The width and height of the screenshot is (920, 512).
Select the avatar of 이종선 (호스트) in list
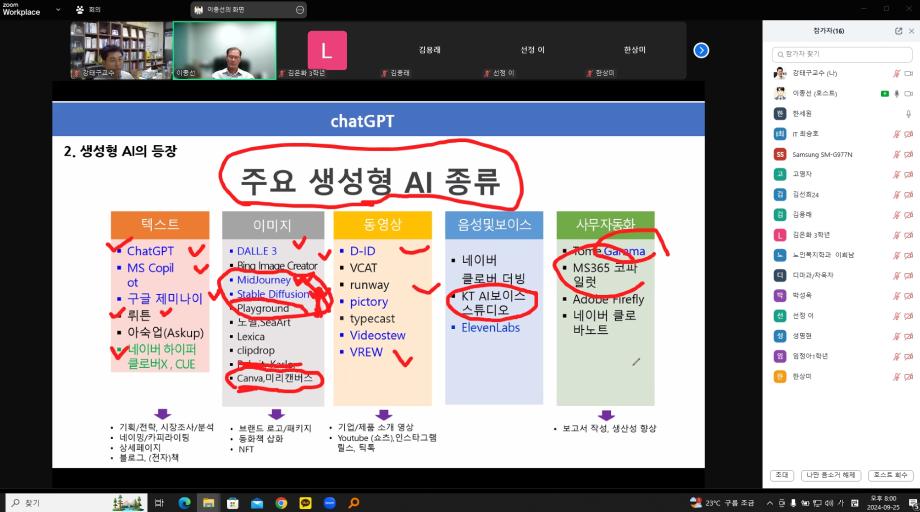coord(780,93)
